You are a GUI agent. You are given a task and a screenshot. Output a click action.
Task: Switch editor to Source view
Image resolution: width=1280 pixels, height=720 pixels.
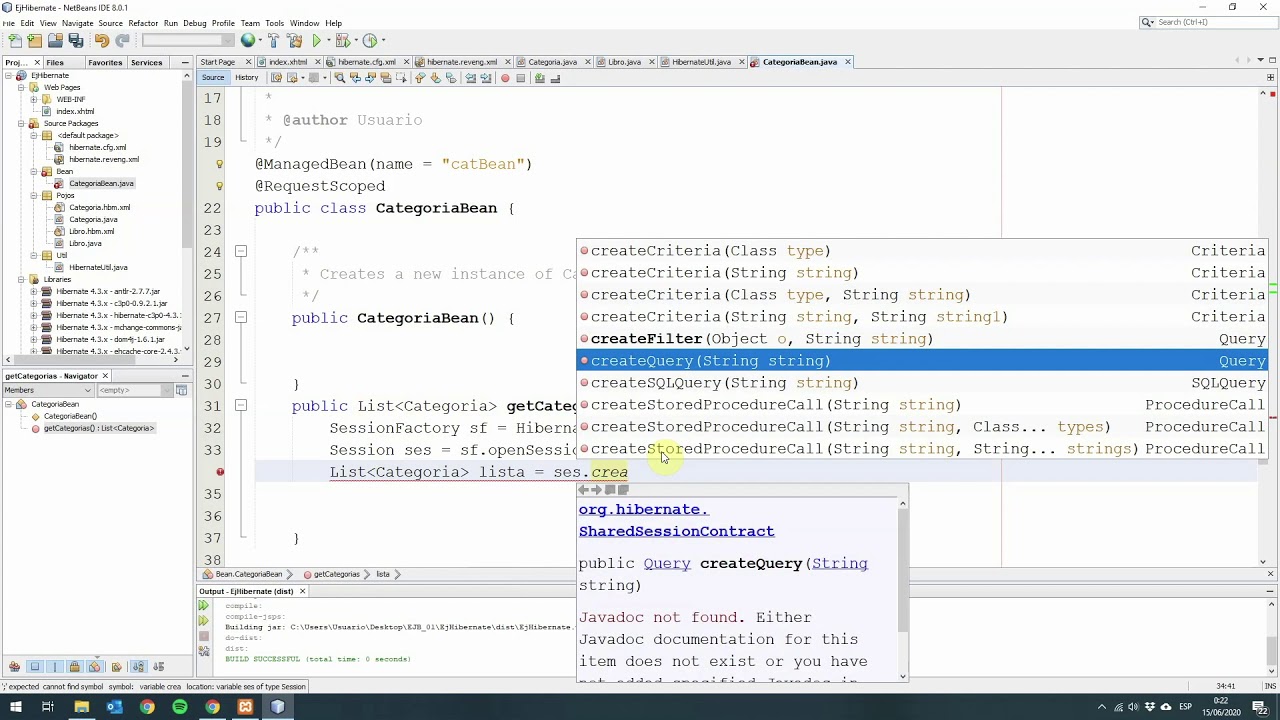point(213,78)
